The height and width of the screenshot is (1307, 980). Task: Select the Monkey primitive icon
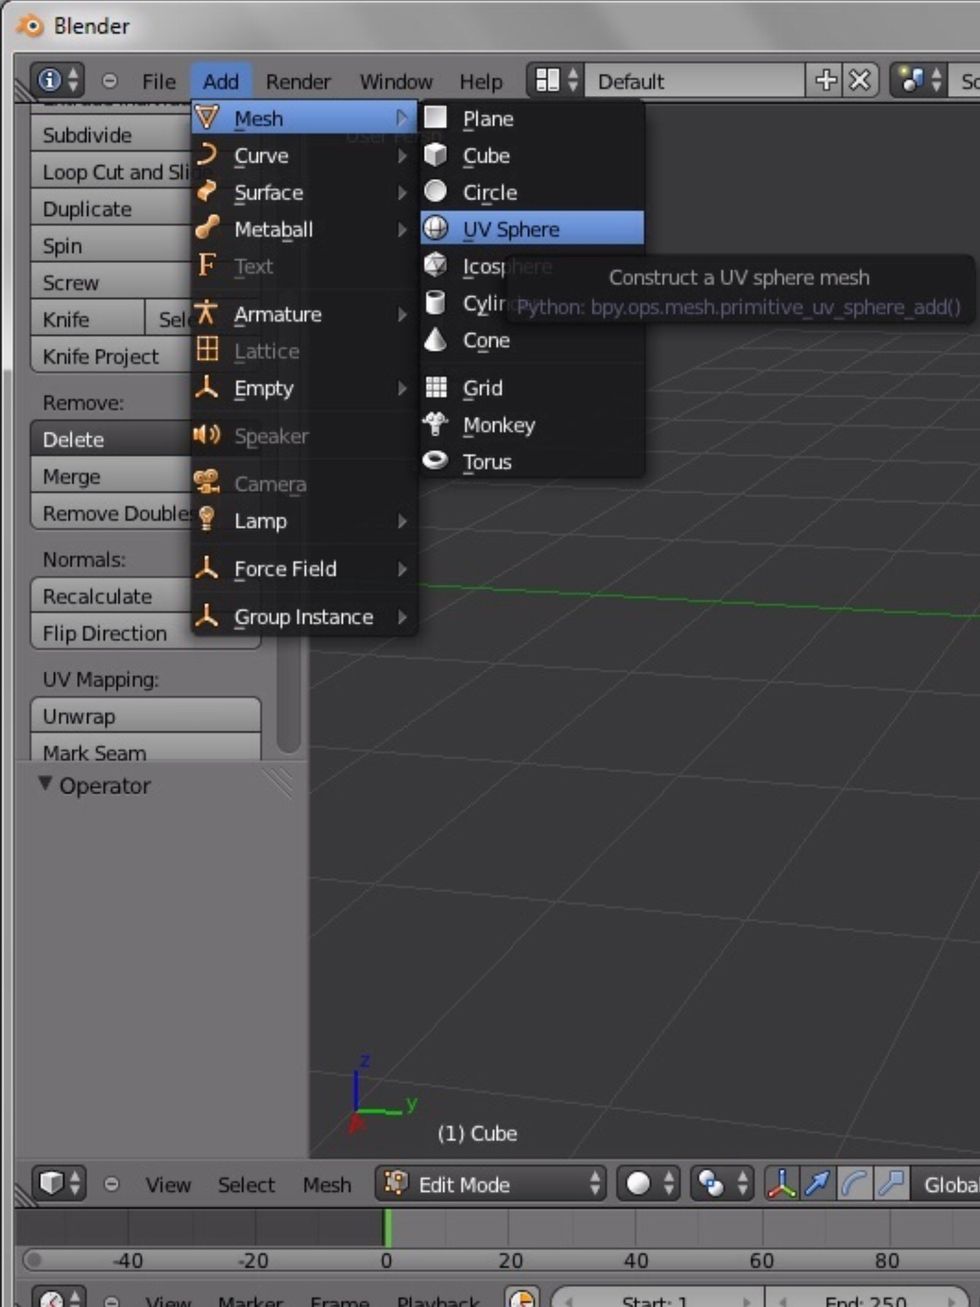(437, 424)
